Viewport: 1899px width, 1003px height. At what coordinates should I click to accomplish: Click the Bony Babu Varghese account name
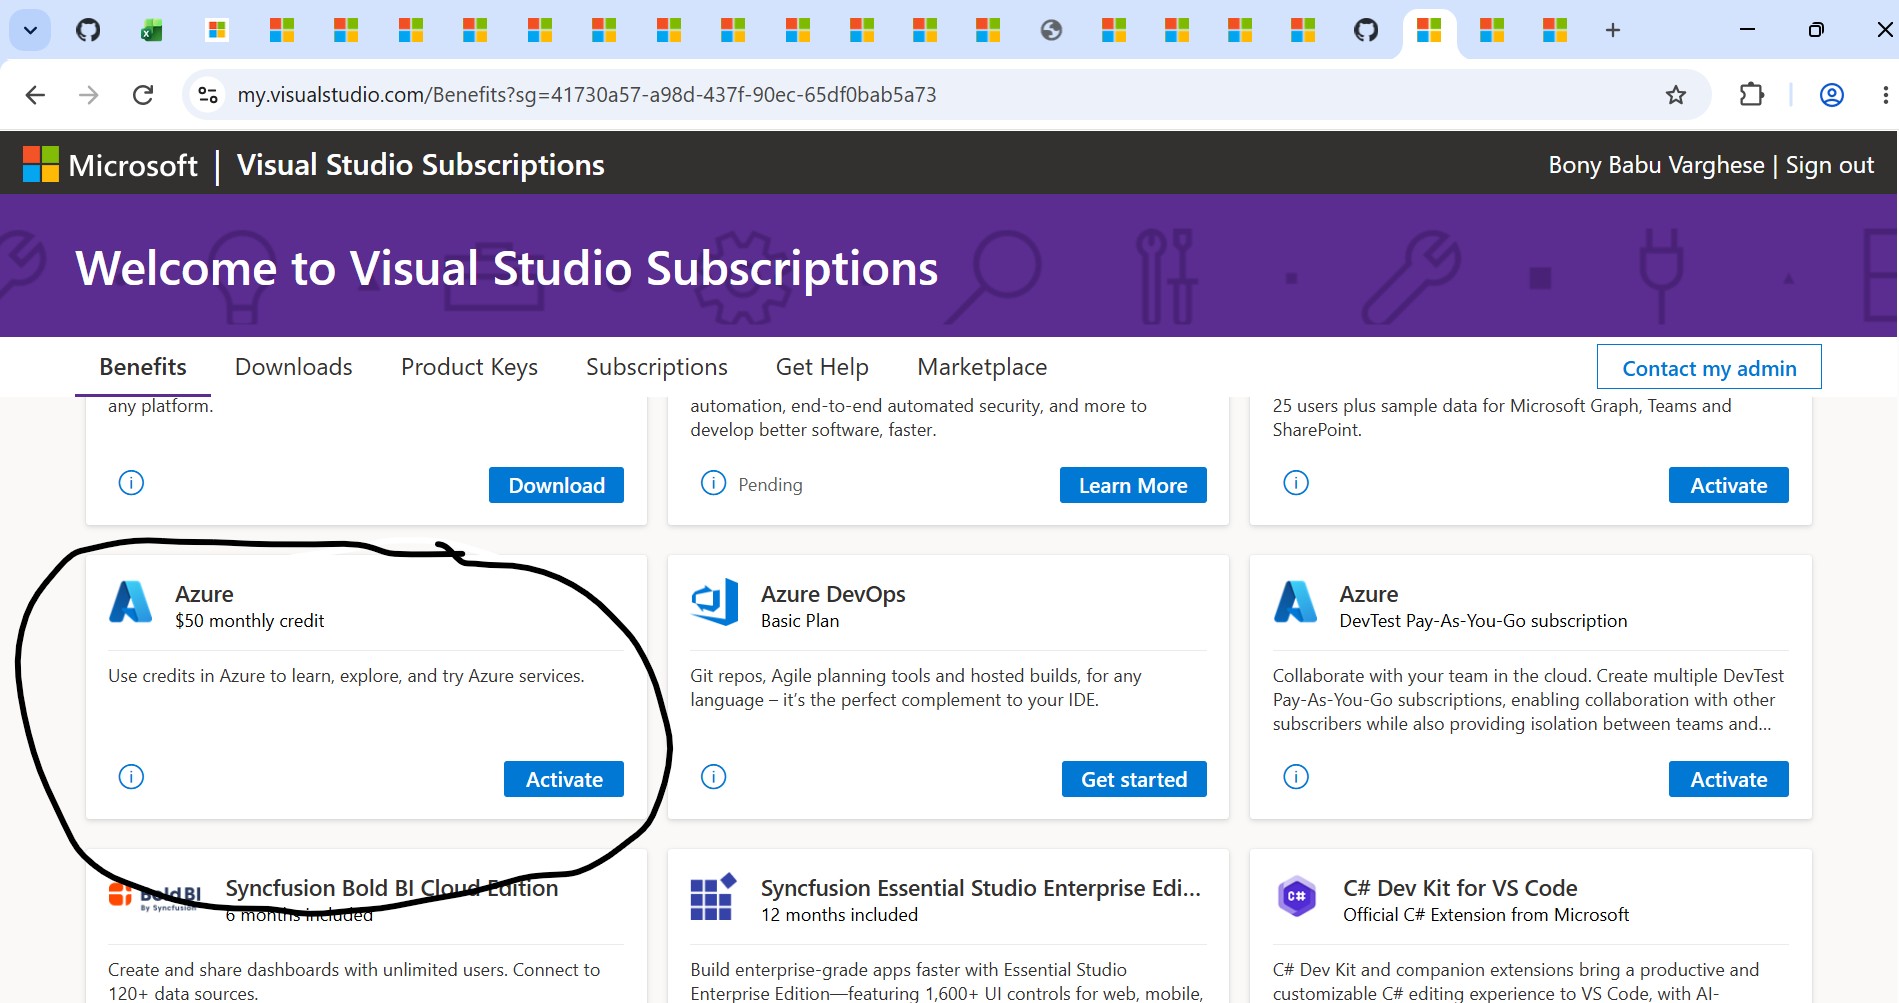point(1656,165)
